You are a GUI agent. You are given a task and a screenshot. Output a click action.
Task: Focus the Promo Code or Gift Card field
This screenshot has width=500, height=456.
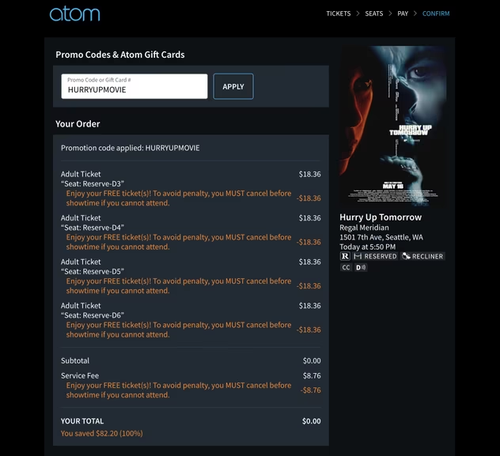pos(134,86)
